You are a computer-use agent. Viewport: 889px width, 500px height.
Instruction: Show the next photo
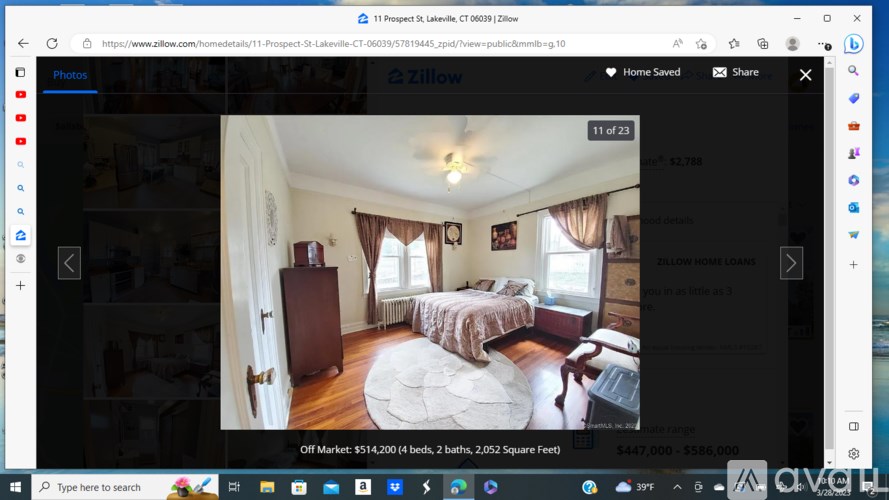pyautogui.click(x=791, y=263)
